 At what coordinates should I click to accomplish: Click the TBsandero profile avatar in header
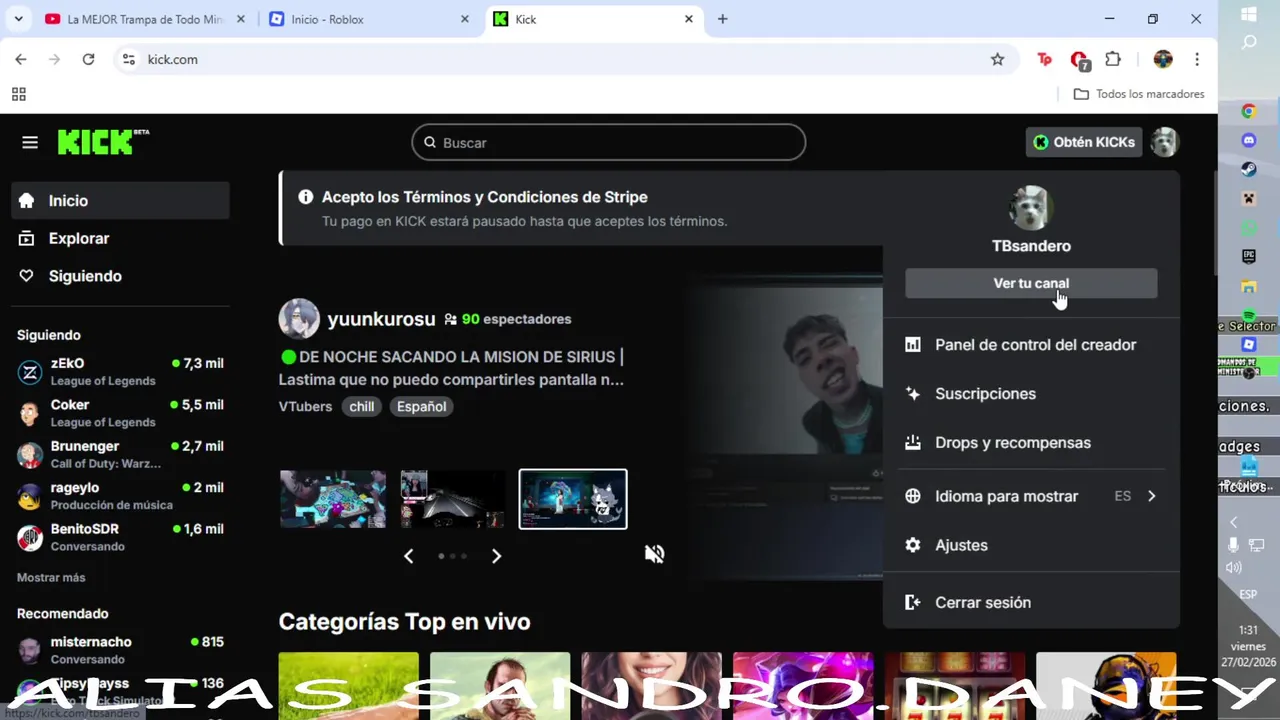pos(1164,142)
